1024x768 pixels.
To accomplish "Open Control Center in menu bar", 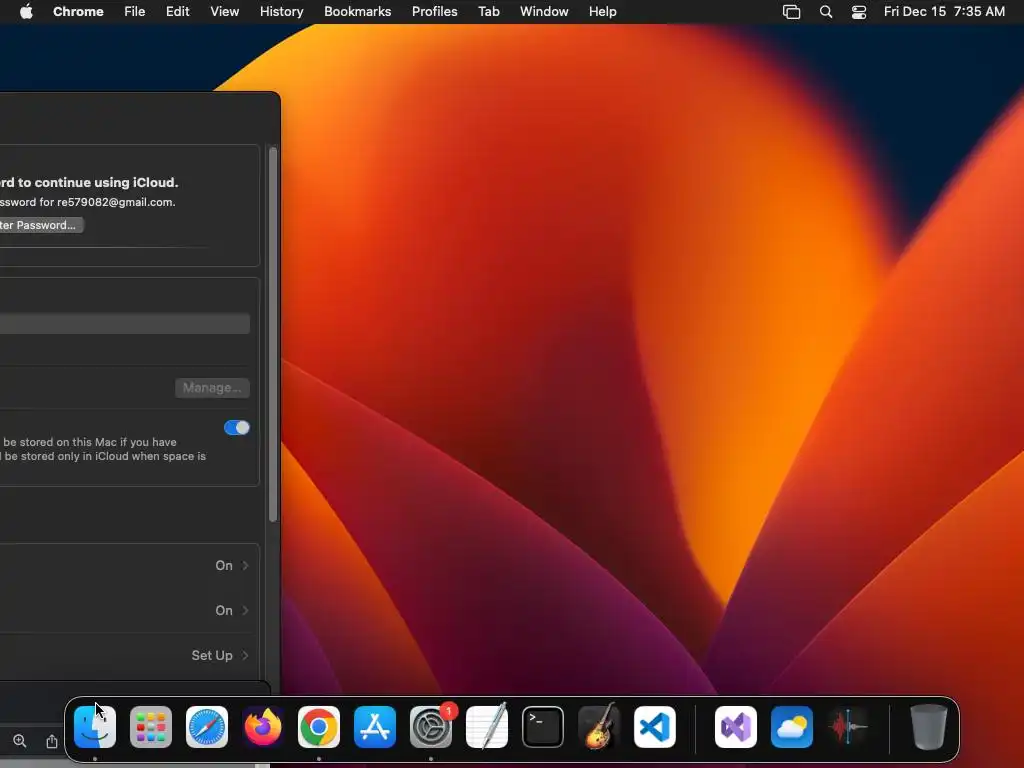I will tap(859, 12).
